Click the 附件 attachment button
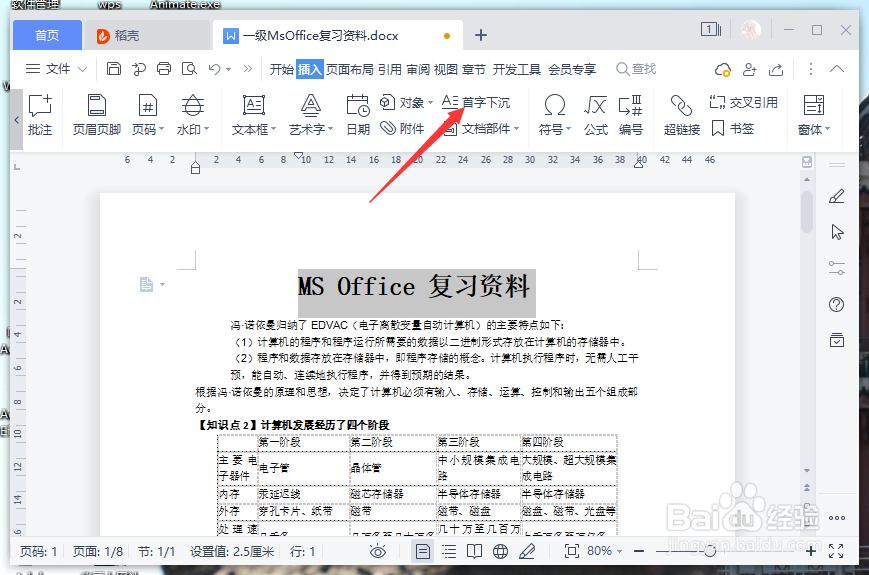This screenshot has height=575, width=869. [402, 129]
